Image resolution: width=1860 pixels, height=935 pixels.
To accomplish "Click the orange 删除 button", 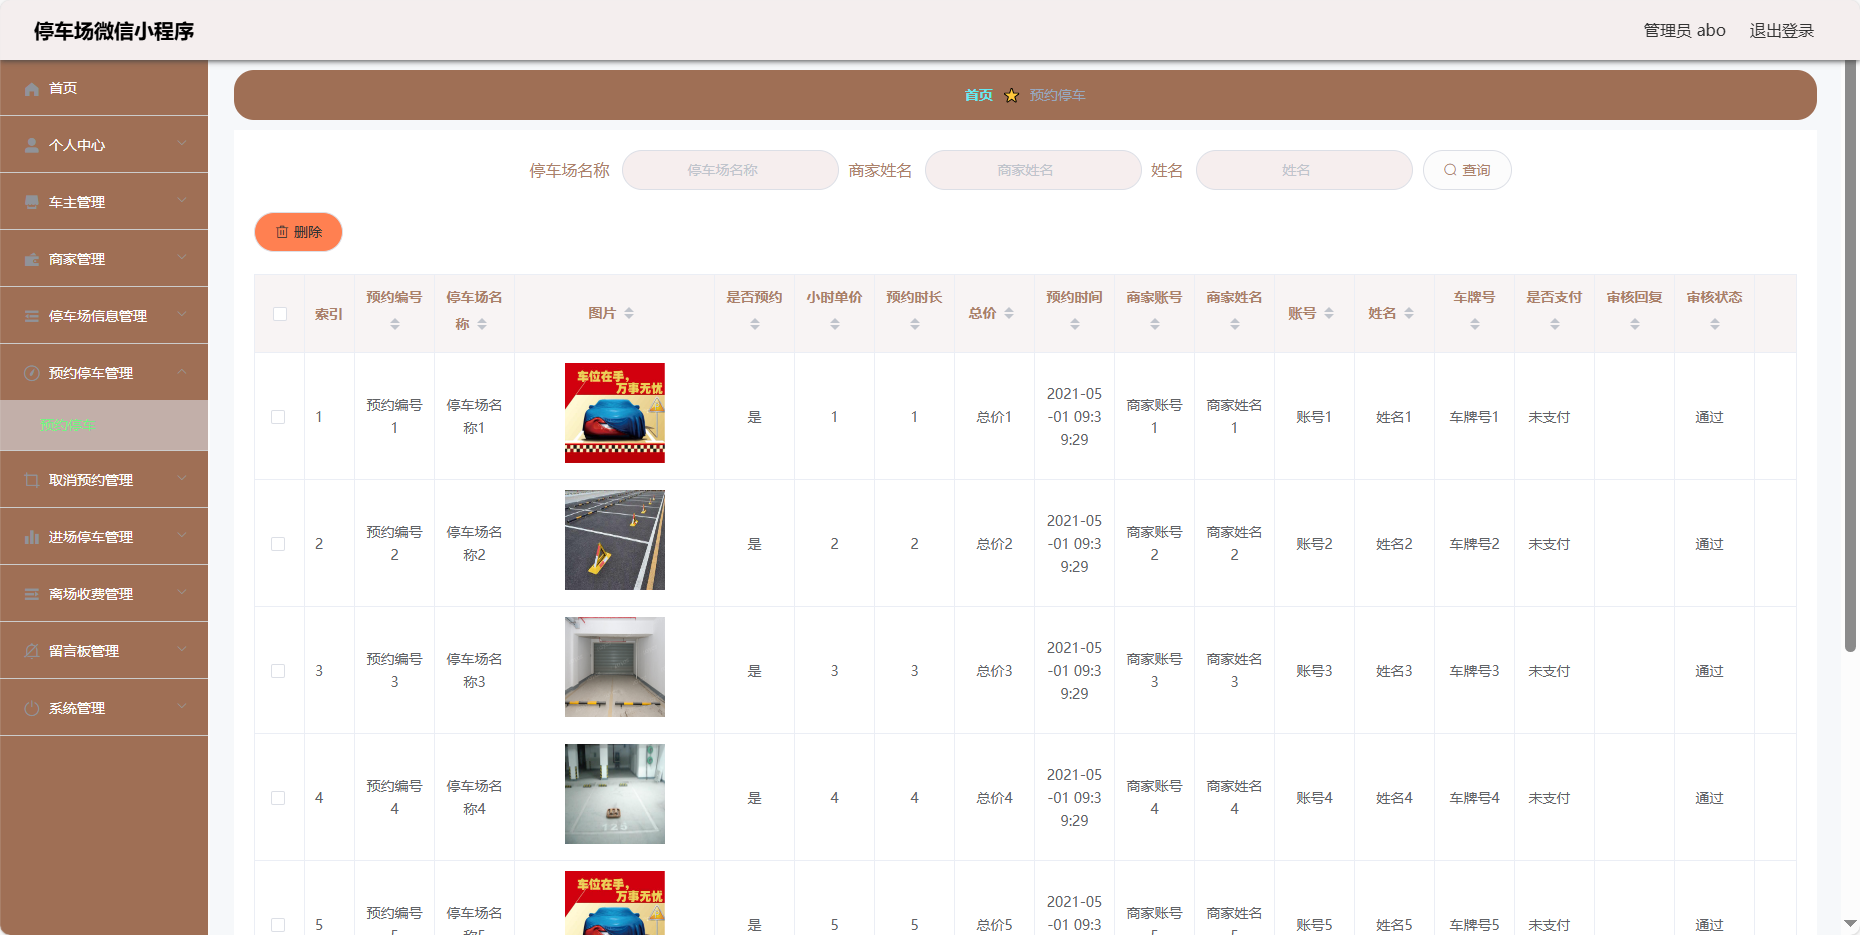I will (x=299, y=232).
